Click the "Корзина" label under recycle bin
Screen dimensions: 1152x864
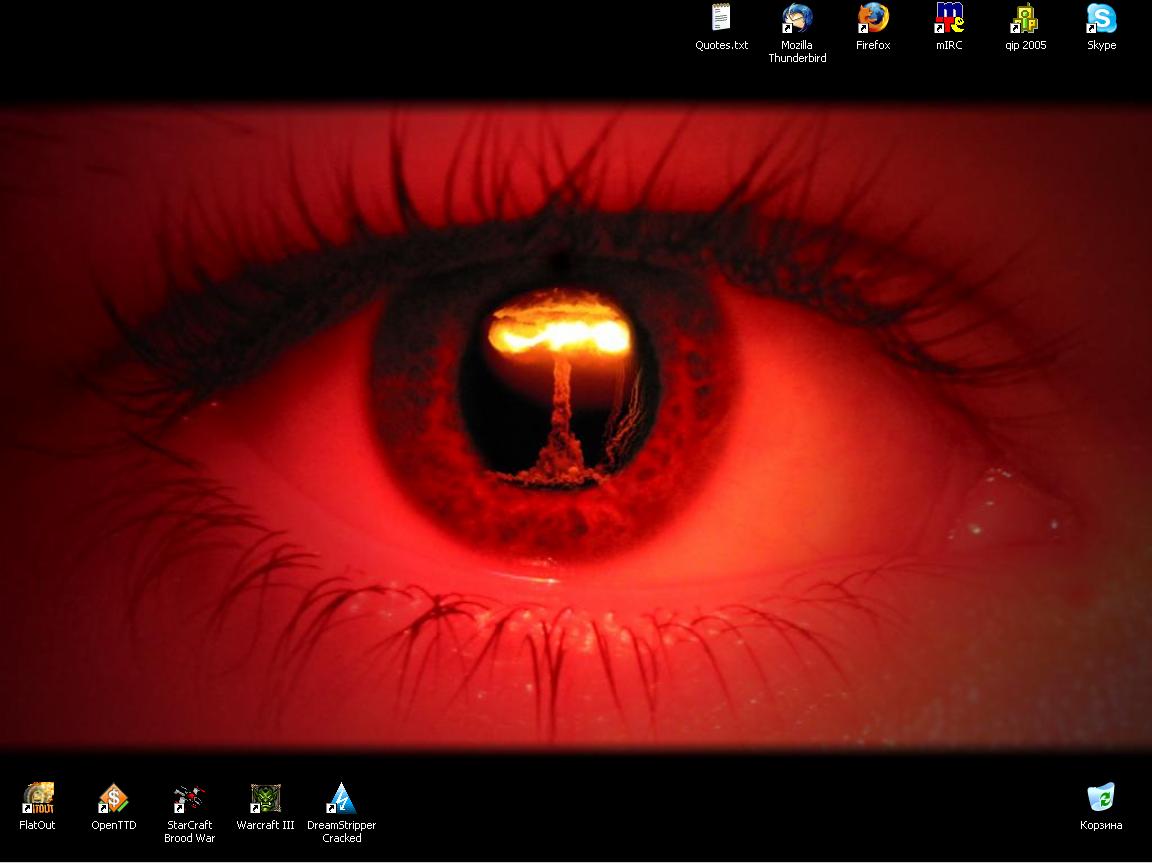point(1101,825)
